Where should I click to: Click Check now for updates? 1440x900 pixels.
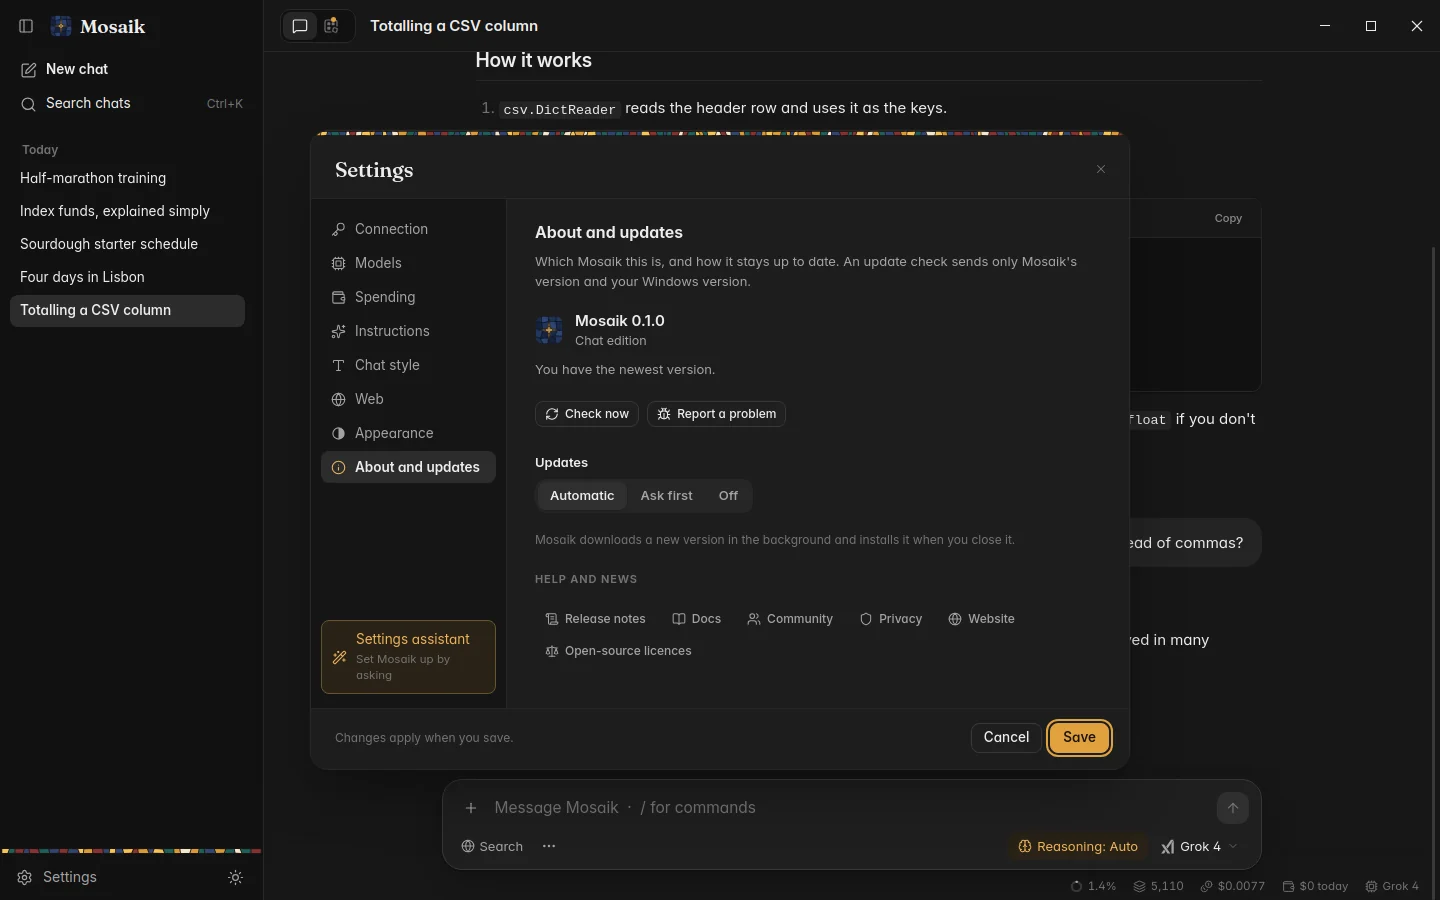[x=587, y=414]
